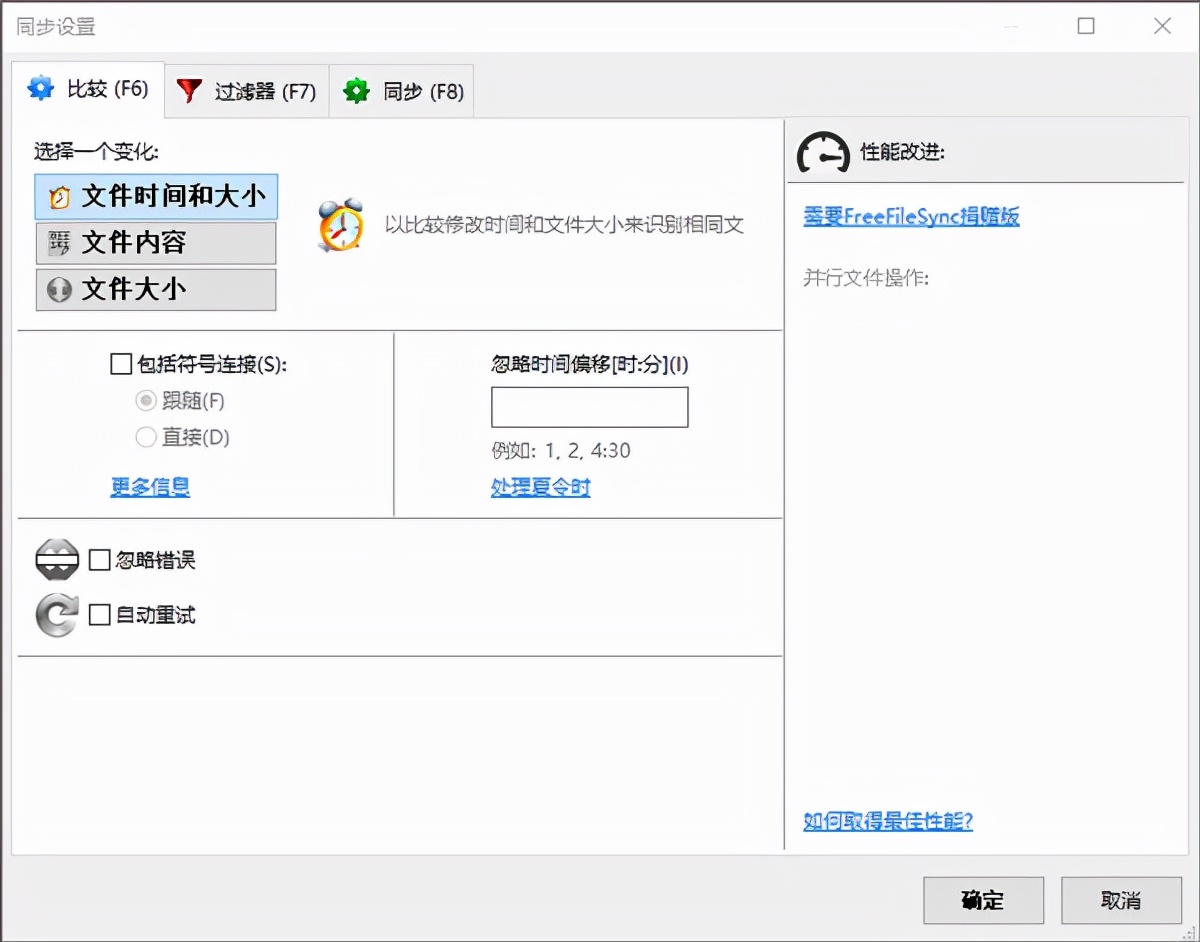Click the alarm clock description icon
Viewport: 1200px width, 942px height.
coord(340,225)
